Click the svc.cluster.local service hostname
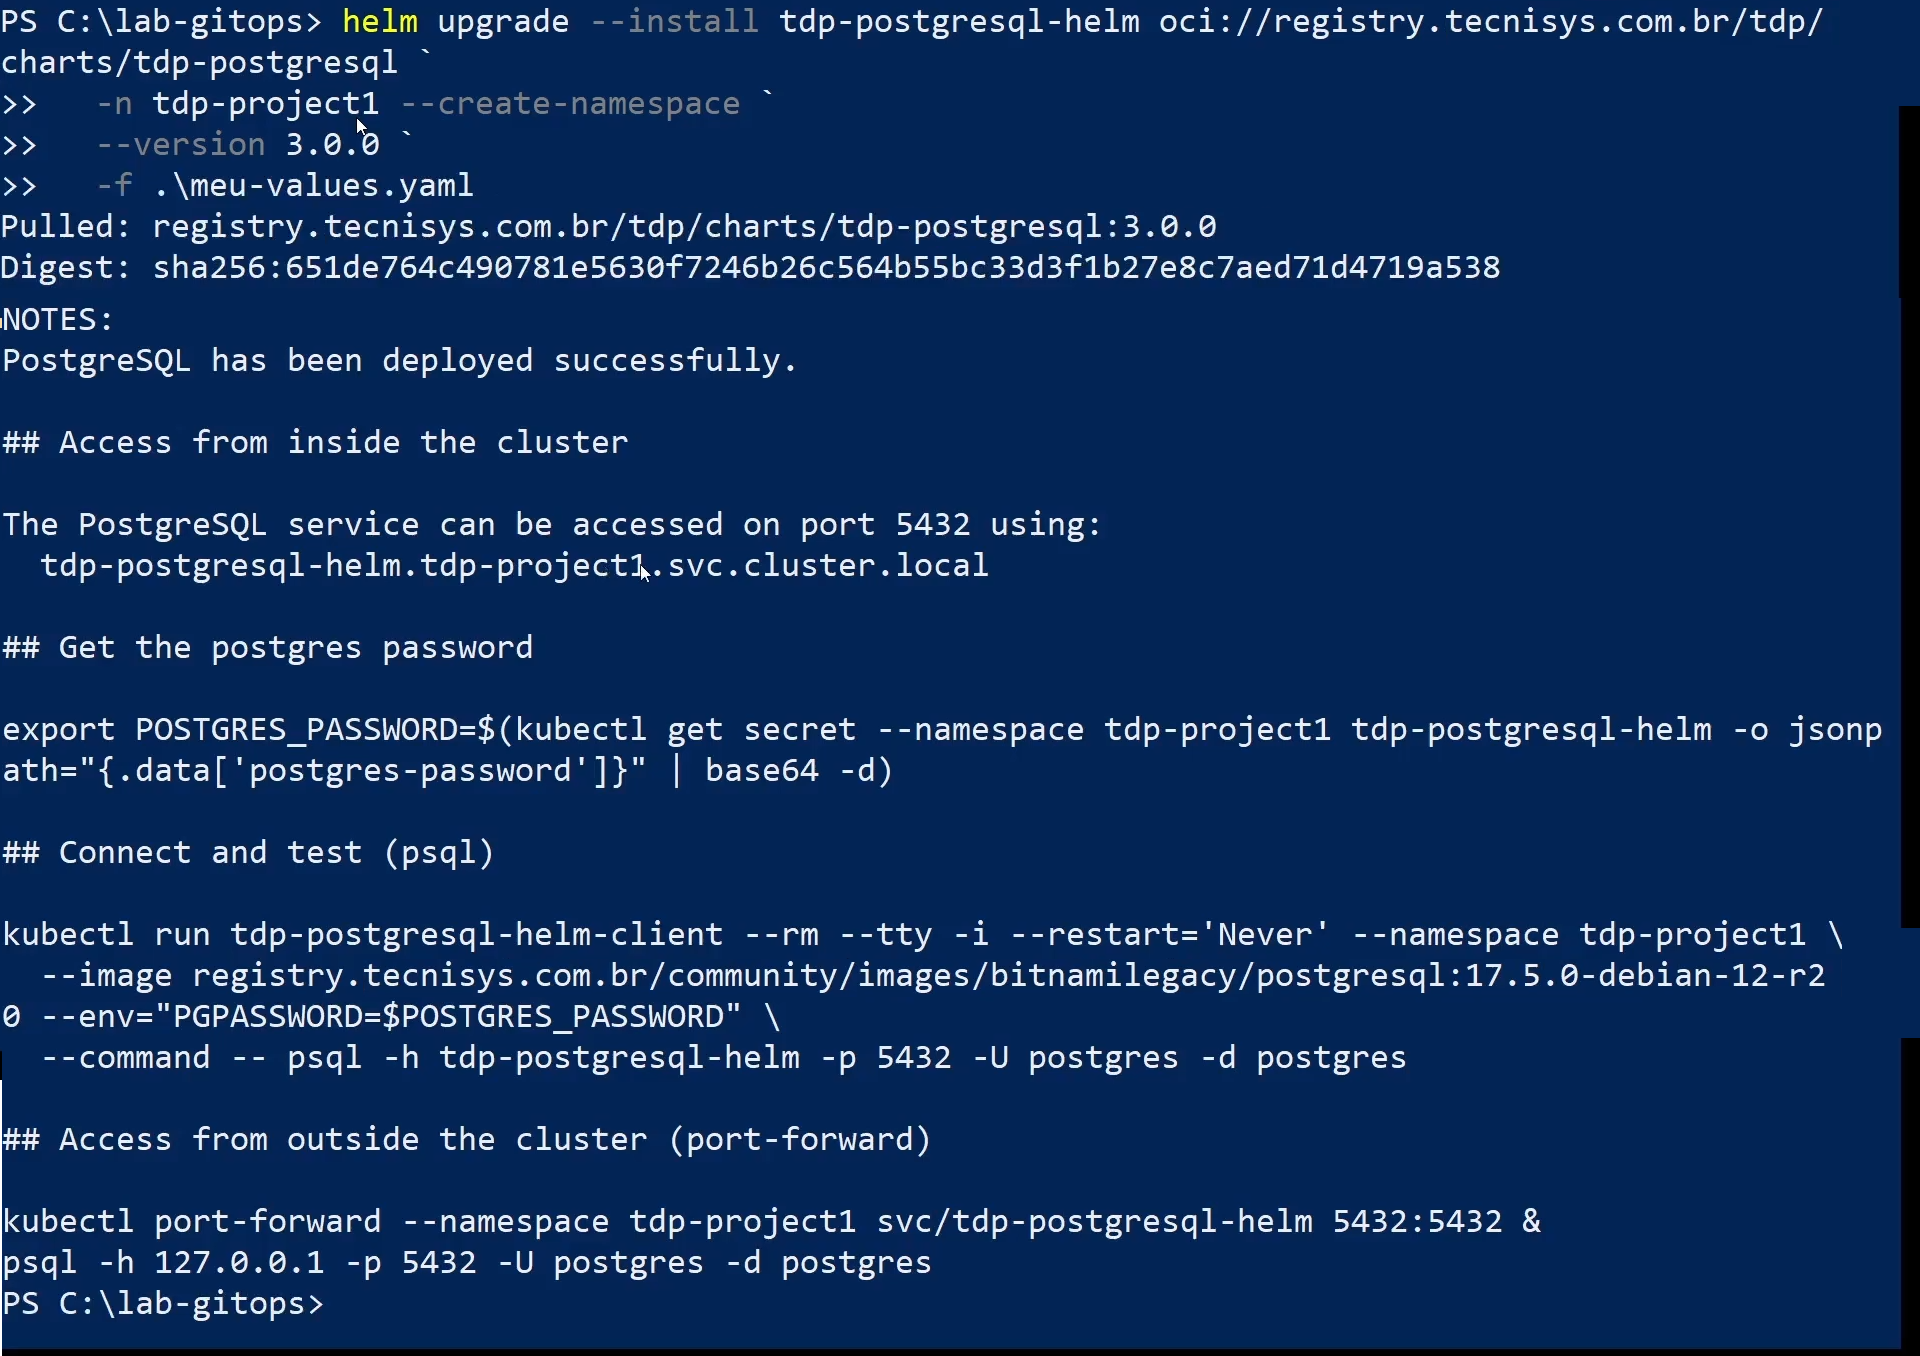The image size is (1920, 1356). click(x=514, y=566)
